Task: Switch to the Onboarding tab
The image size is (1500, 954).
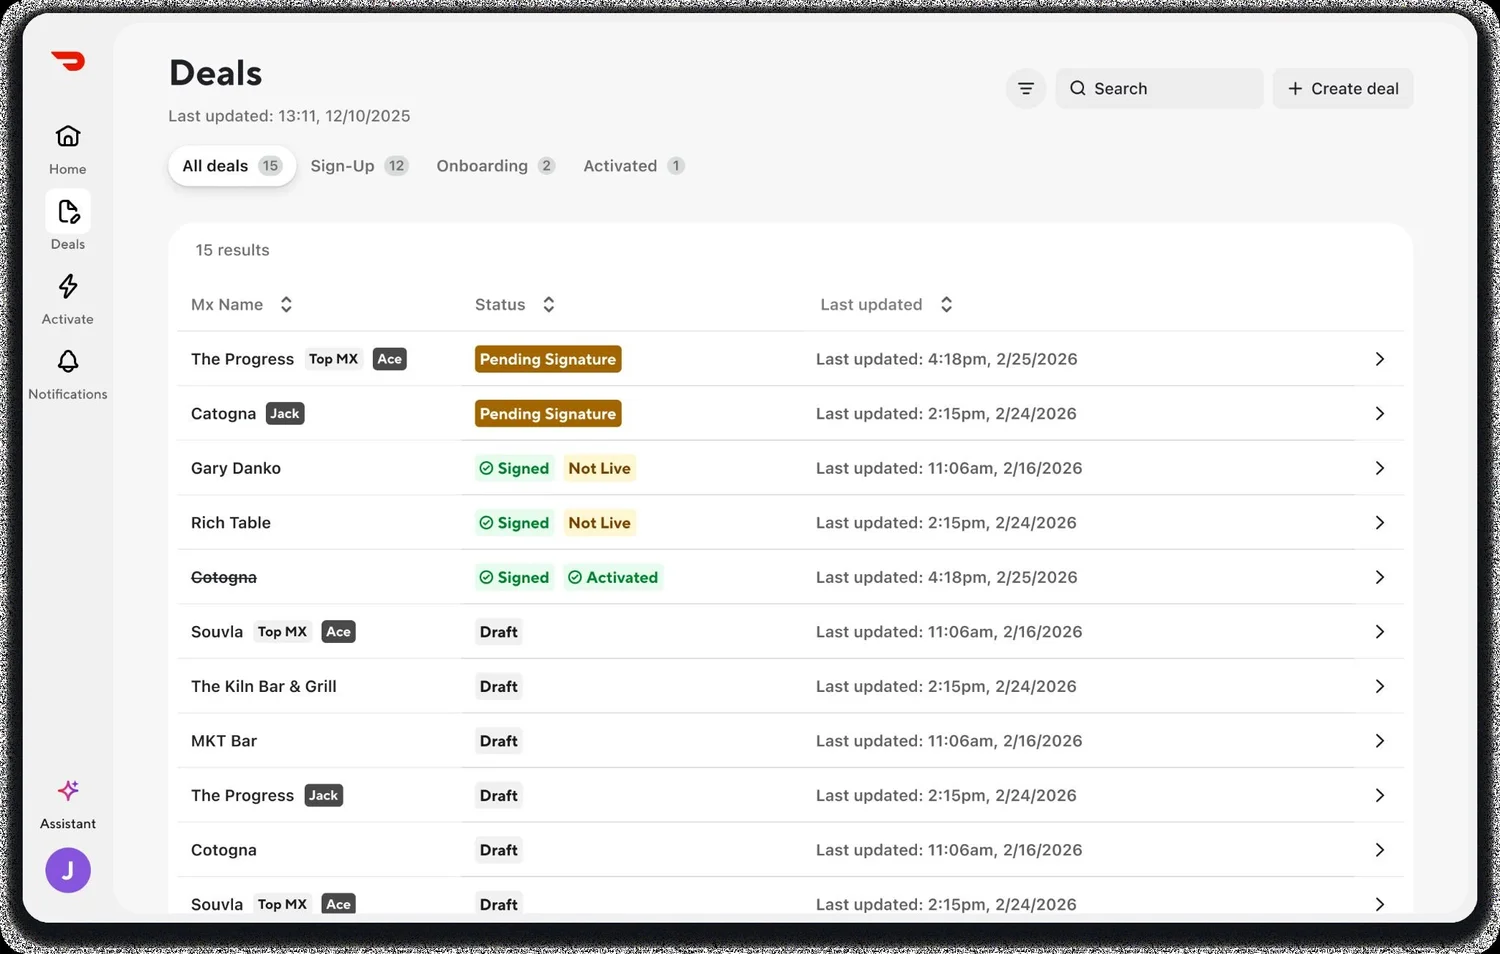Action: point(495,166)
